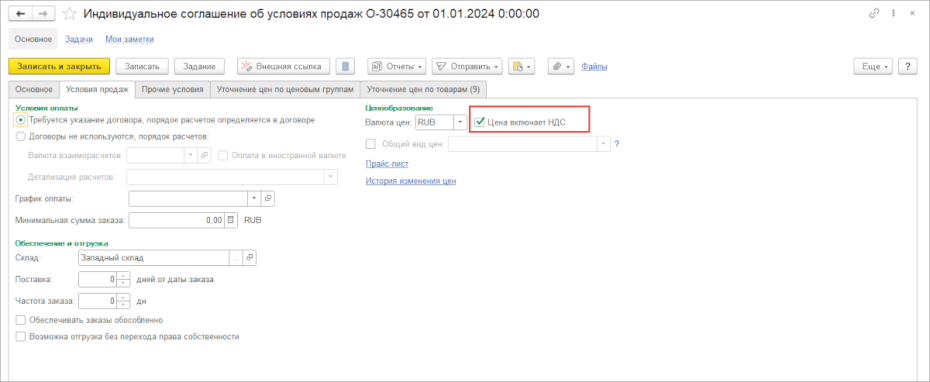Open the Основное navigation section
This screenshot has width=930, height=382.
pos(33,39)
